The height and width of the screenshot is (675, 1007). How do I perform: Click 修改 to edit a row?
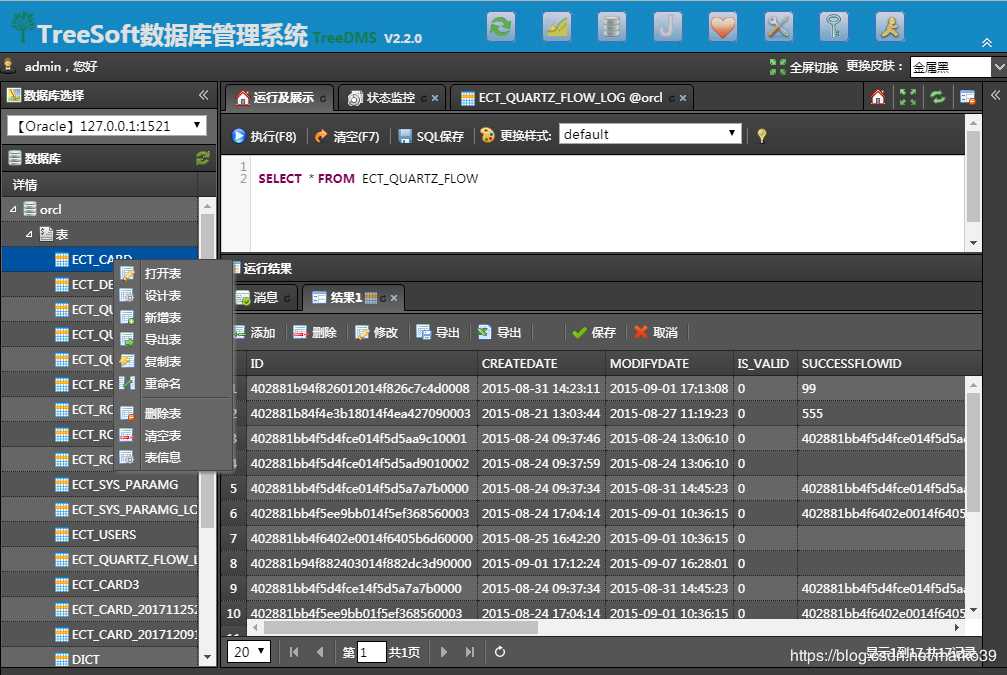point(376,332)
